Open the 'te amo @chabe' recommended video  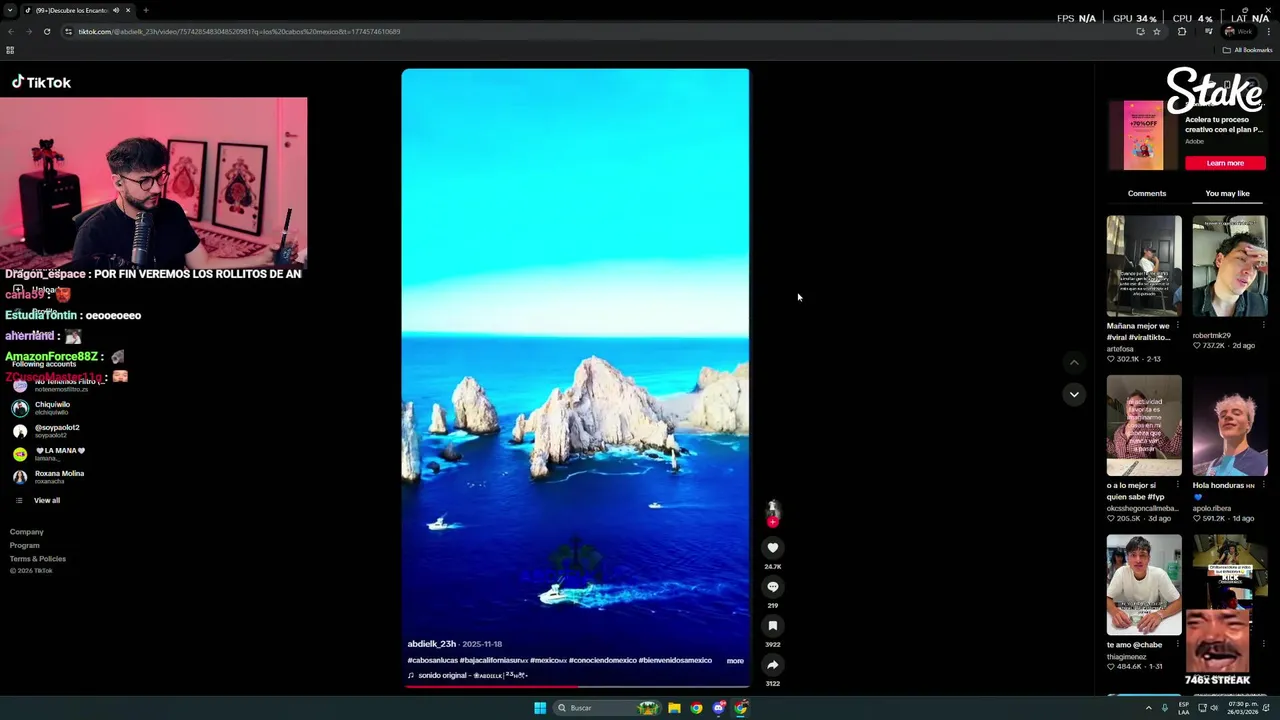[x=1144, y=585]
